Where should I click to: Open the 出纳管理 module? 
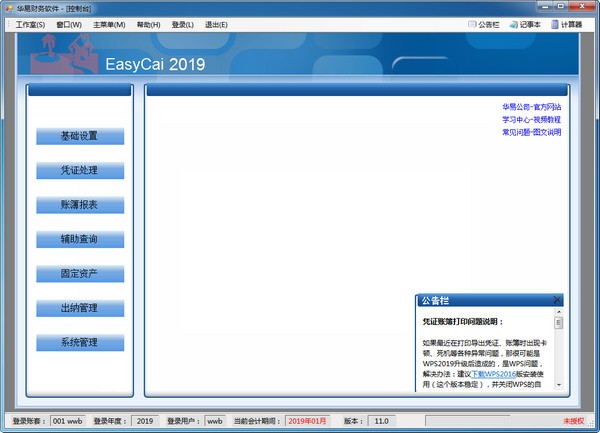coord(80,308)
